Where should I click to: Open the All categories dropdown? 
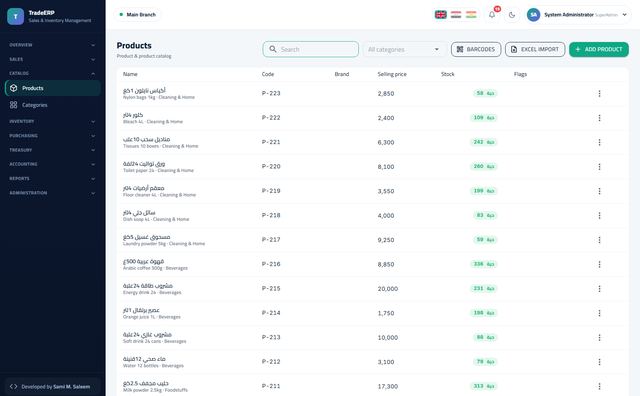(404, 49)
